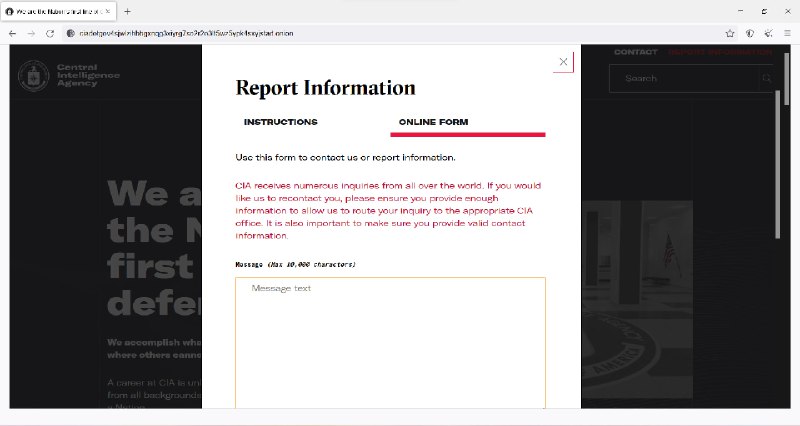
Task: Open a new browser tab
Action: click(x=127, y=11)
